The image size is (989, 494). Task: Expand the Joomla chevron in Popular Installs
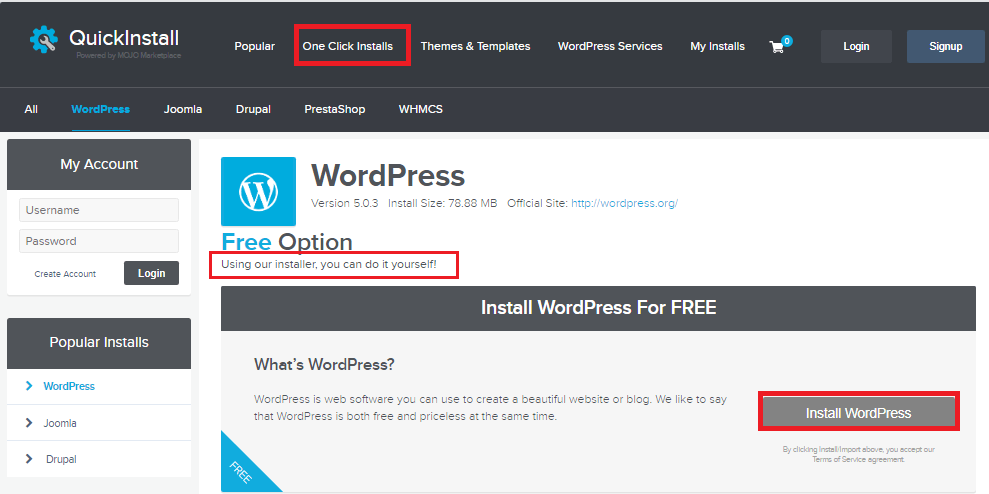pos(29,423)
